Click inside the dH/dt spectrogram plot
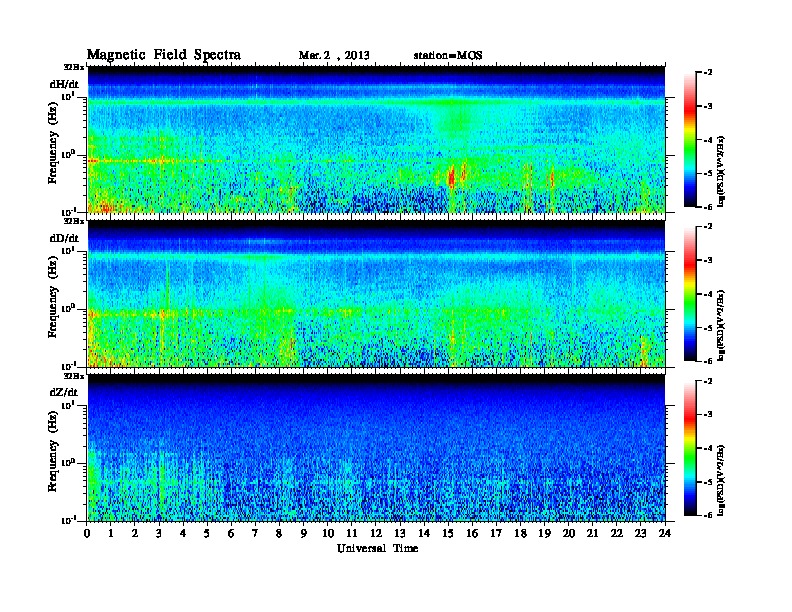The width and height of the screenshot is (792, 612). 376,139
